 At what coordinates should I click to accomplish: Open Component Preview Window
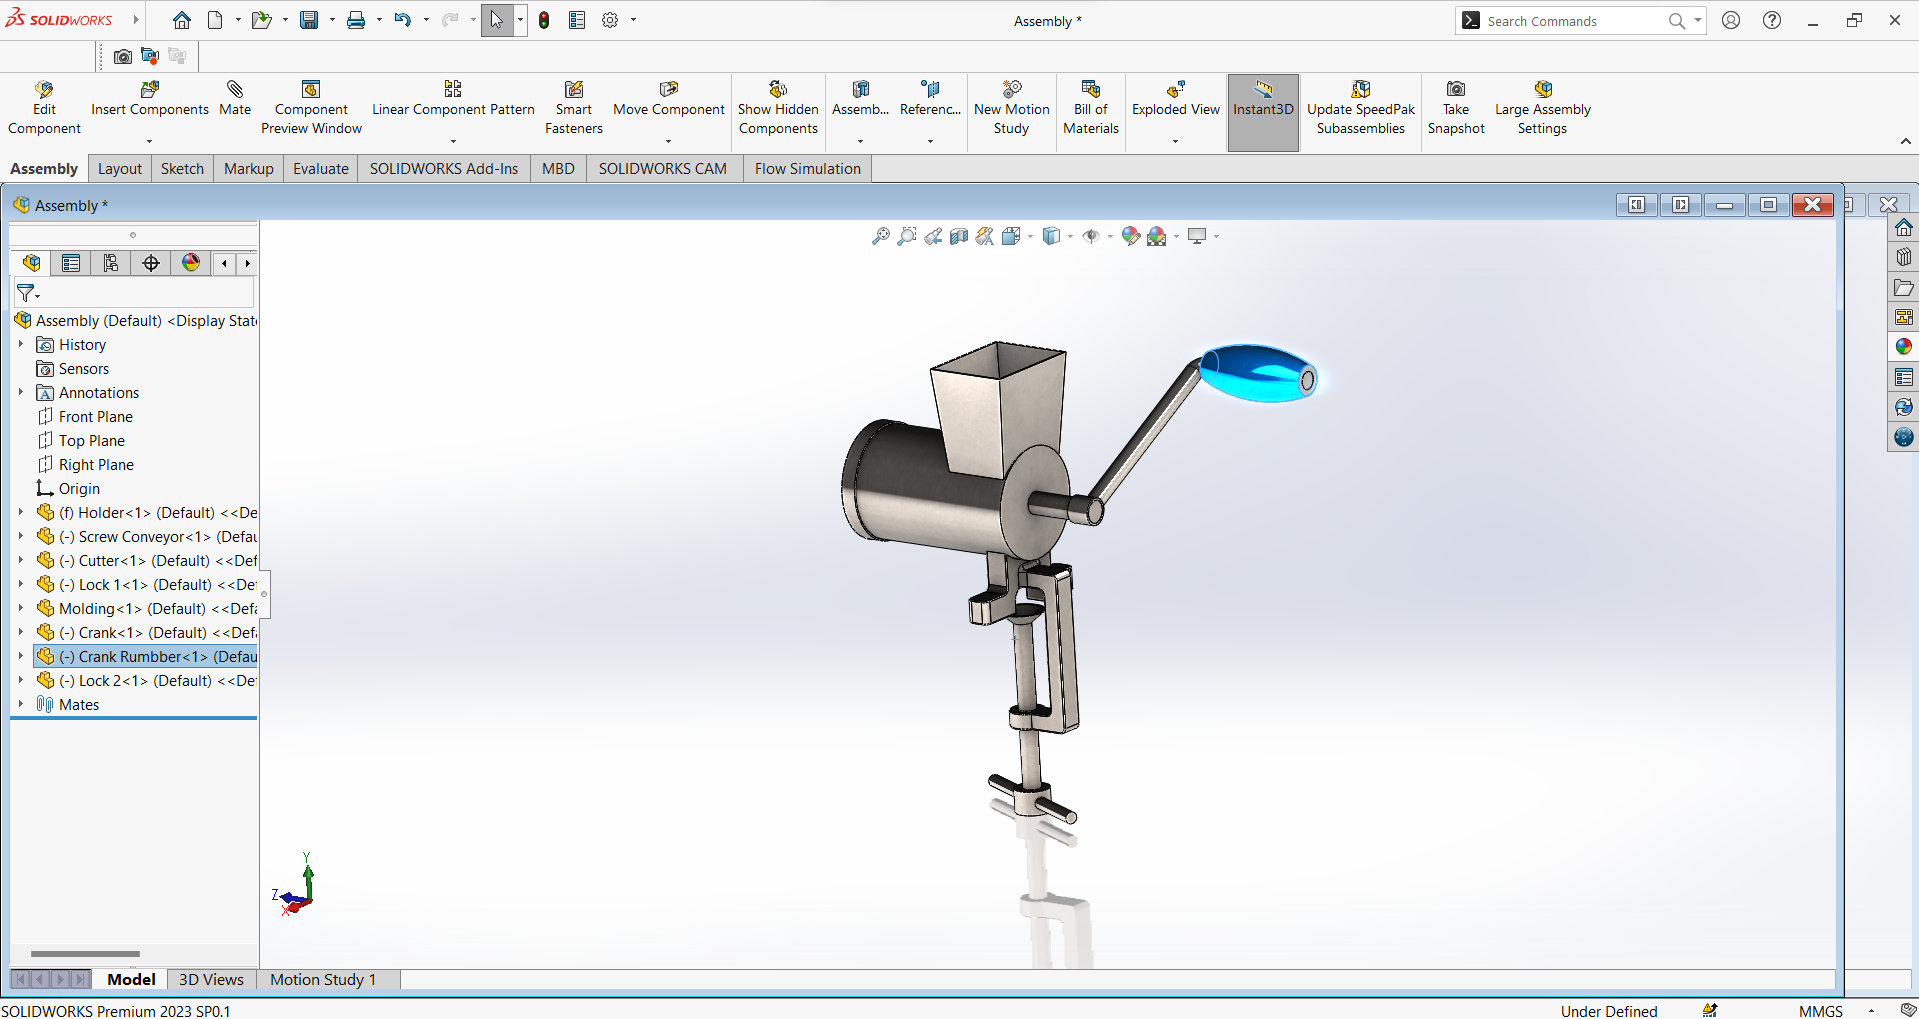click(311, 108)
